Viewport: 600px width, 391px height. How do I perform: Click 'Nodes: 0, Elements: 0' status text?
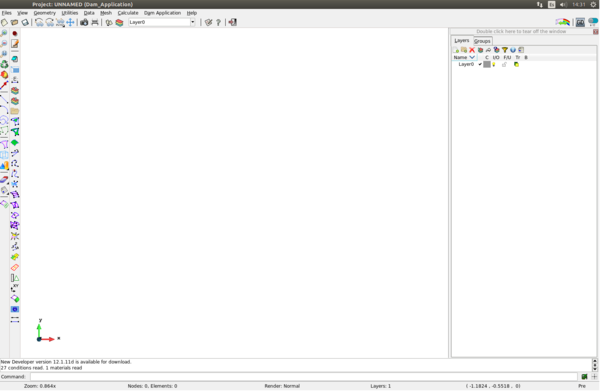pos(152,386)
